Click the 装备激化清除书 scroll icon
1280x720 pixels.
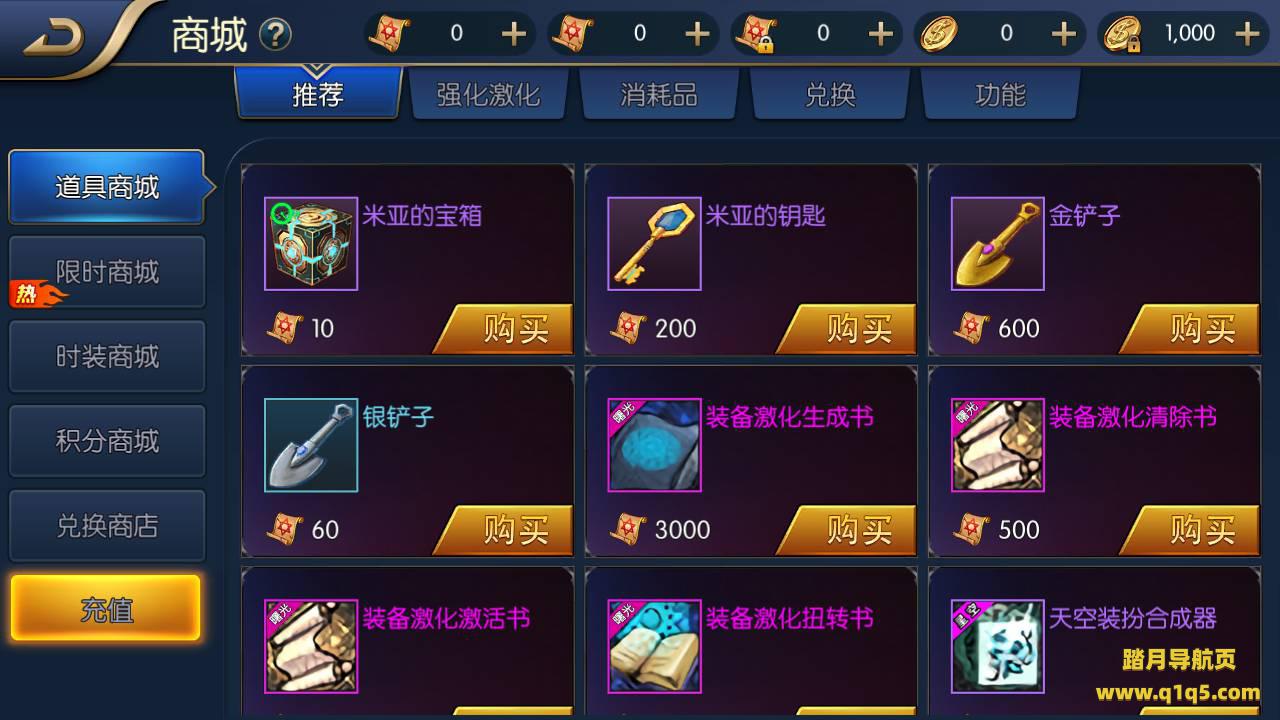pyautogui.click(x=997, y=445)
